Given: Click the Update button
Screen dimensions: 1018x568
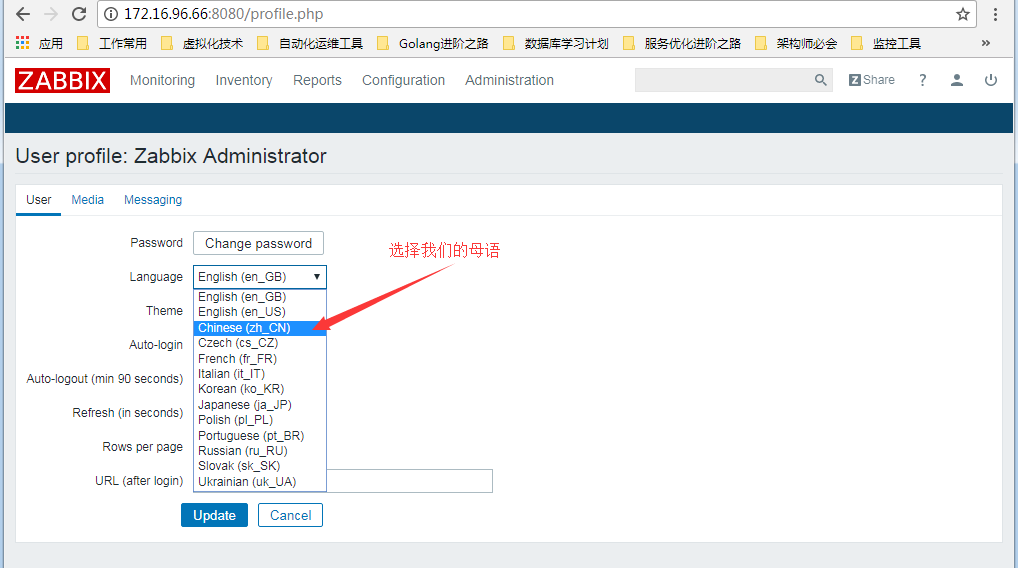Looking at the screenshot, I should pos(214,515).
